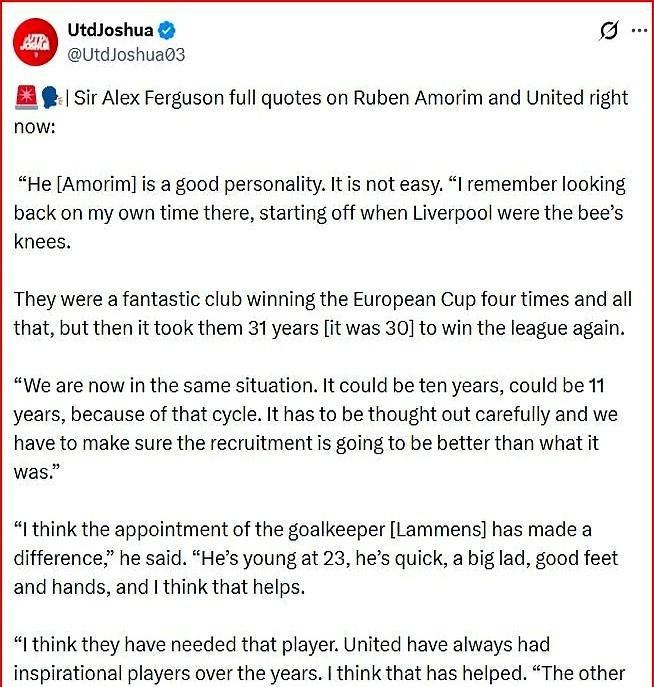Click the paragraph about the goalkeeper appointment
The width and height of the screenshot is (654, 687).
pyautogui.click(x=320, y=558)
